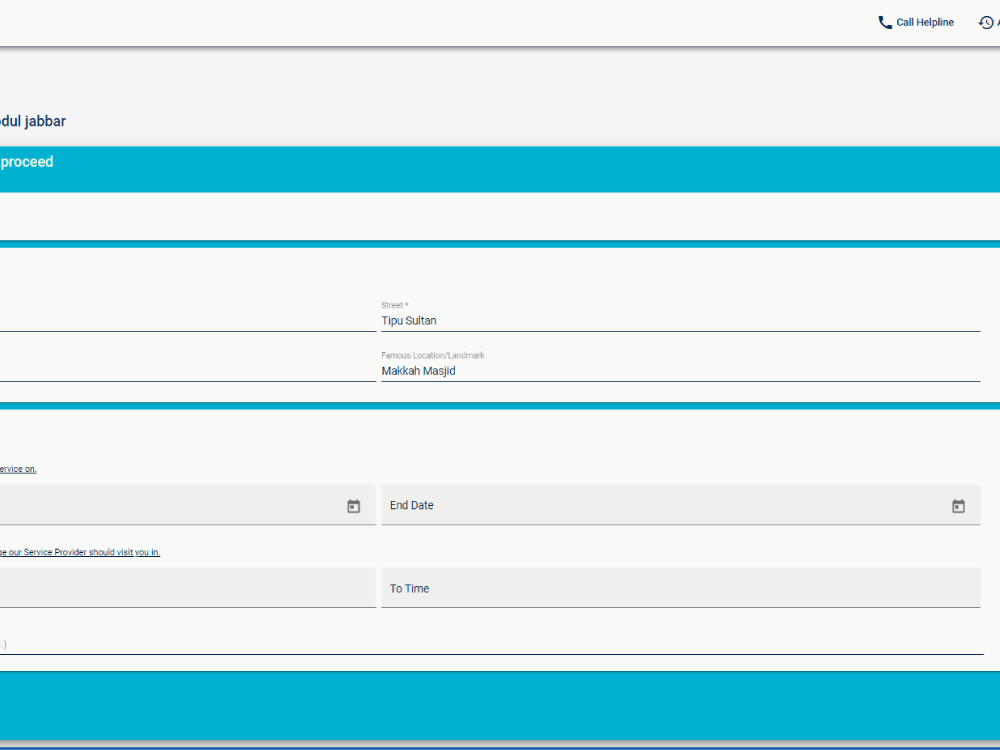The height and width of the screenshot is (750, 1000).
Task: Open the To Time picker field
Action: pyautogui.click(x=680, y=588)
